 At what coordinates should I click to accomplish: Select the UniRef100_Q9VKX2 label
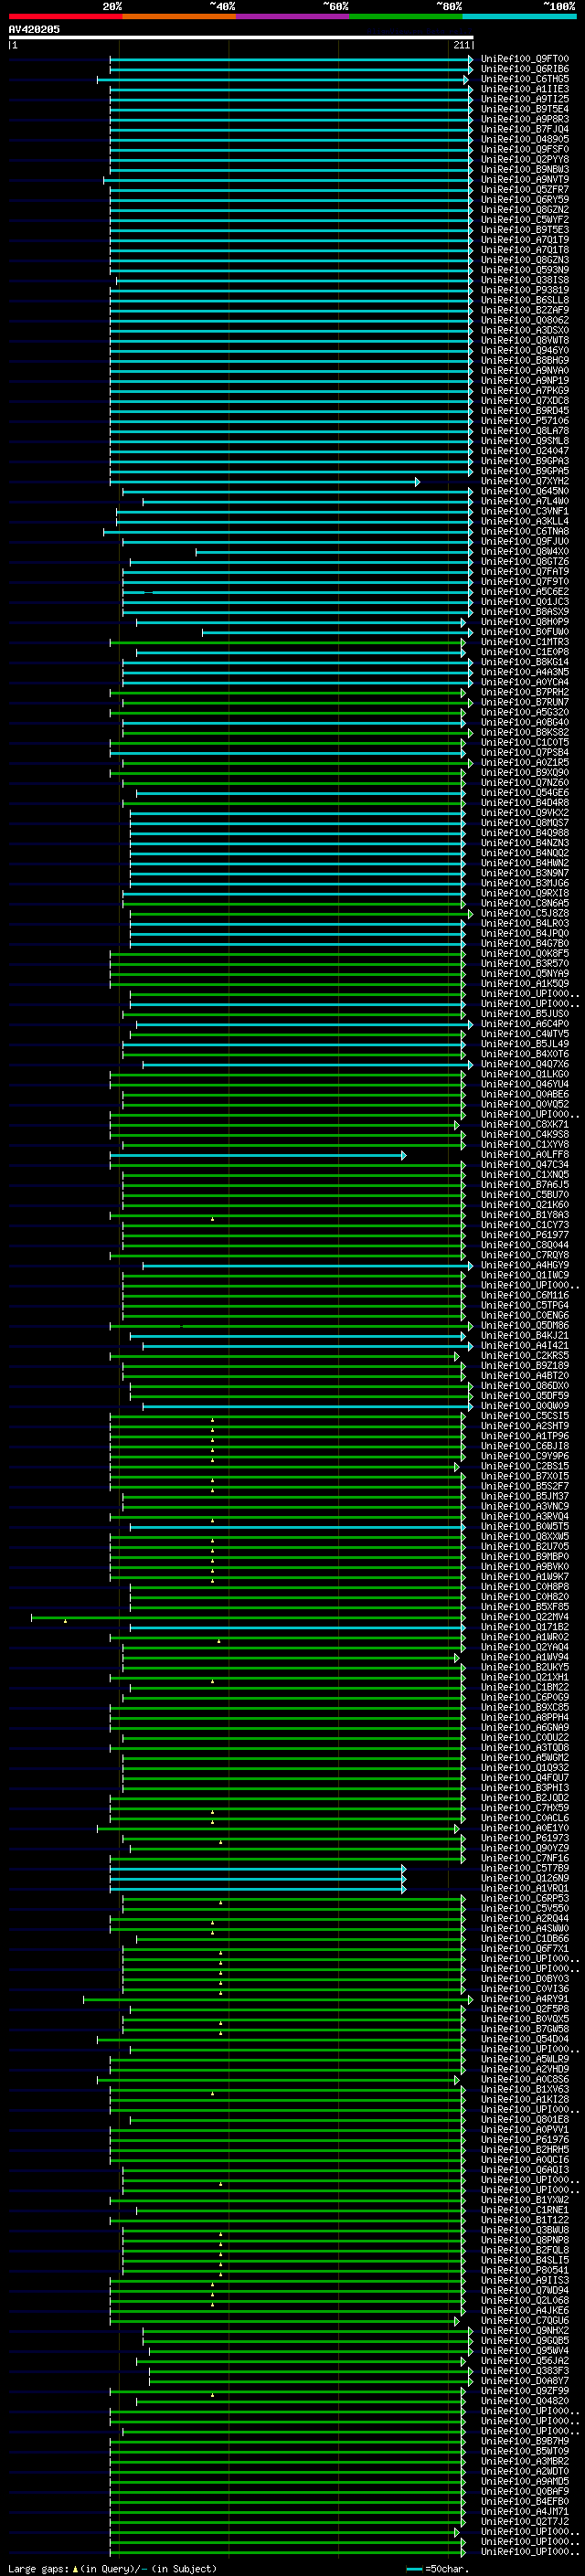pos(525,813)
